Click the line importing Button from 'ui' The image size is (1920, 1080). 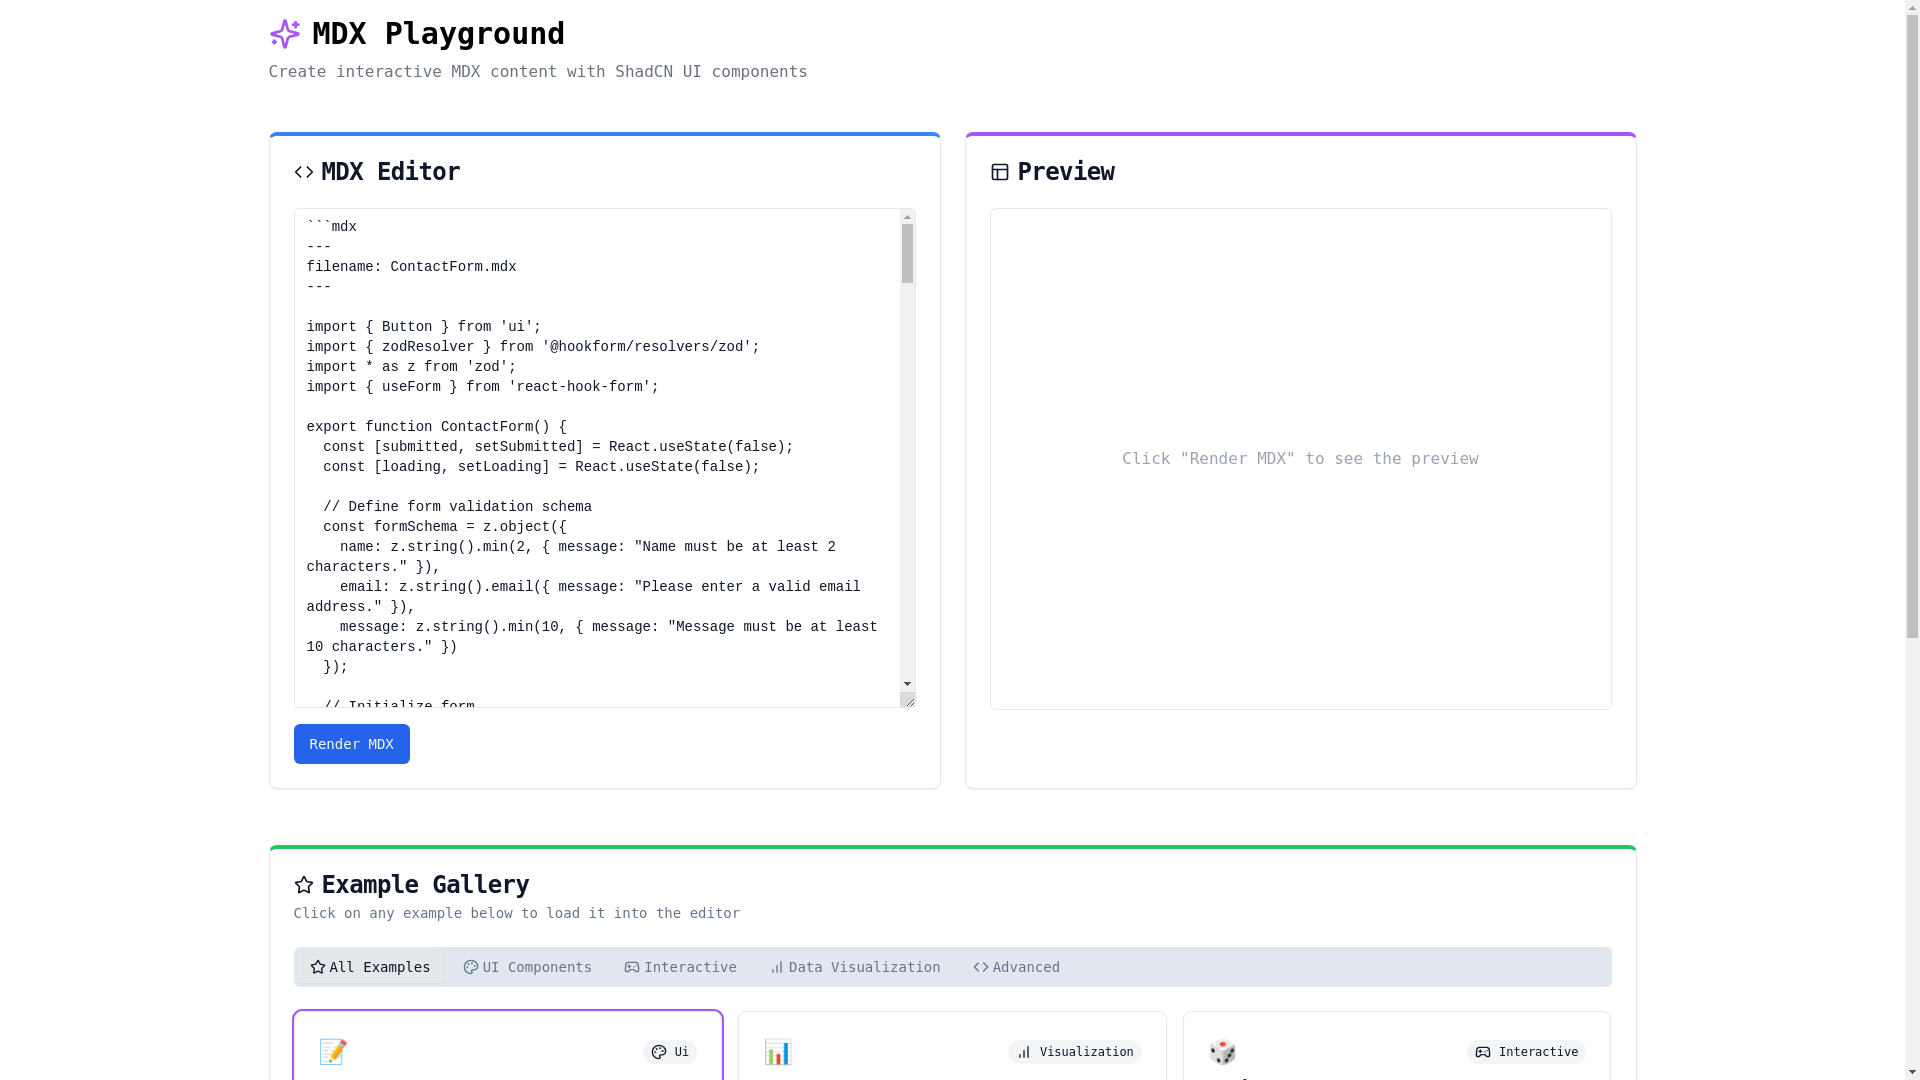(x=424, y=327)
